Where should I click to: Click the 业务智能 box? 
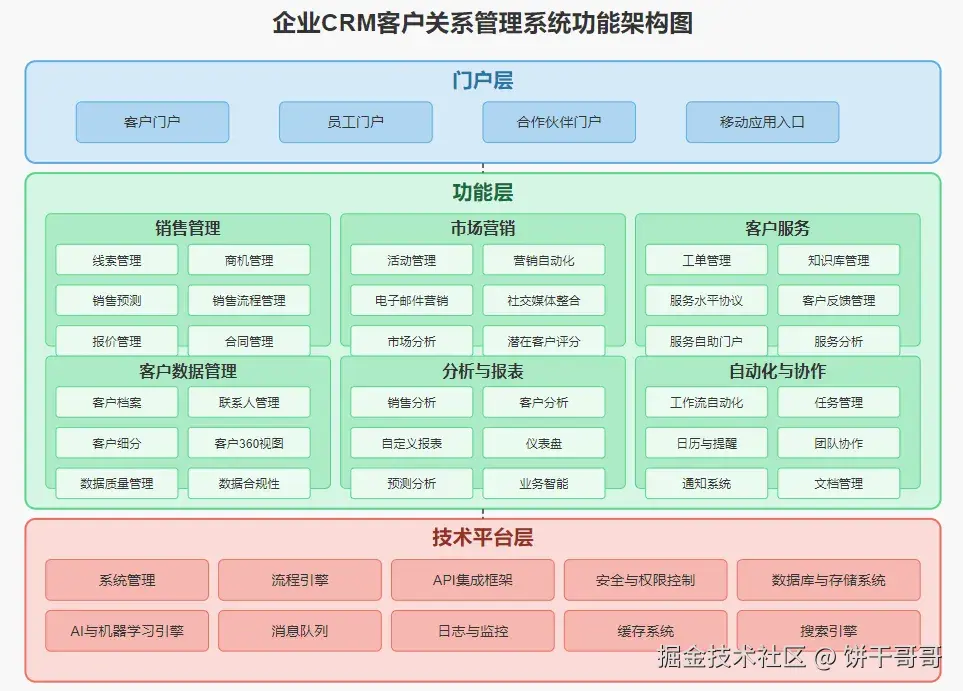pyautogui.click(x=544, y=483)
